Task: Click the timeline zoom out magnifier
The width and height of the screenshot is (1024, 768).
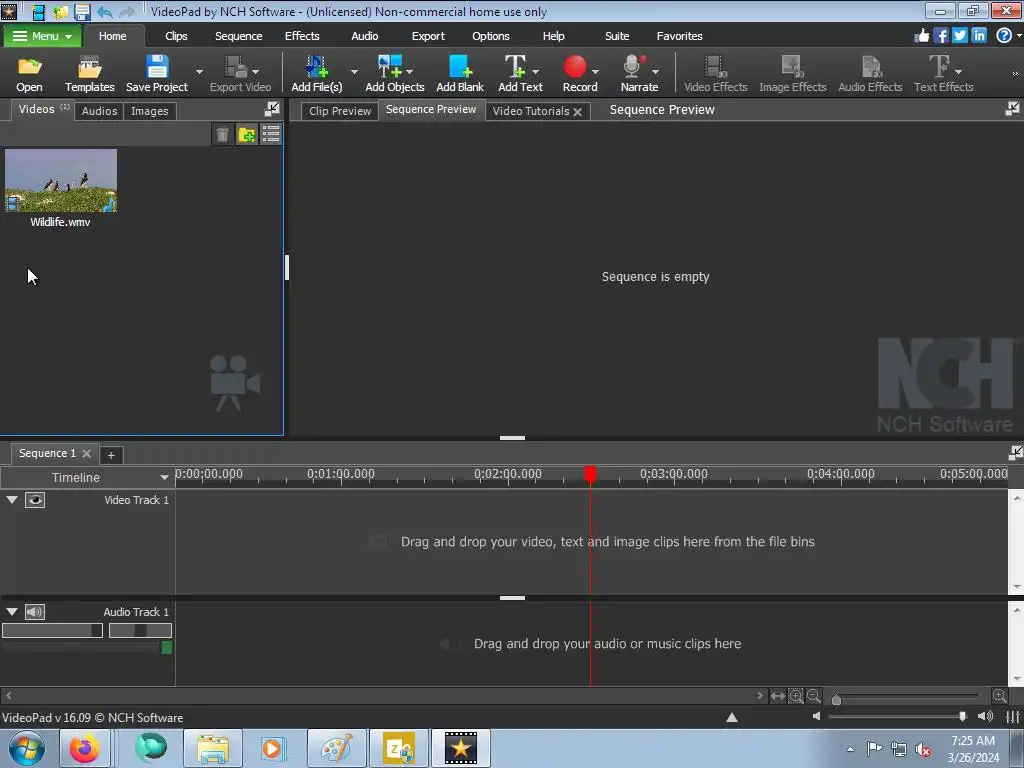Action: [814, 696]
